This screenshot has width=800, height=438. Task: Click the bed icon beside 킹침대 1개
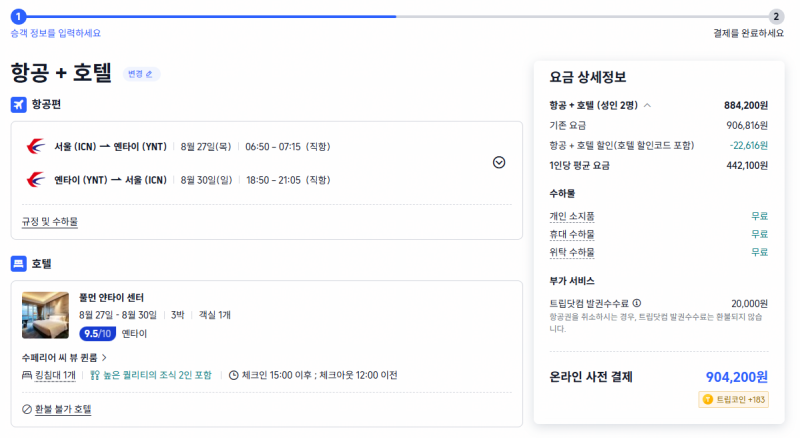tap(27, 375)
